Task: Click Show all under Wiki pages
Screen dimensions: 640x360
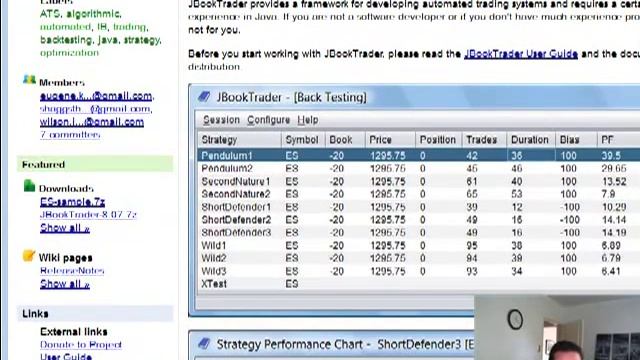Action: [64, 284]
